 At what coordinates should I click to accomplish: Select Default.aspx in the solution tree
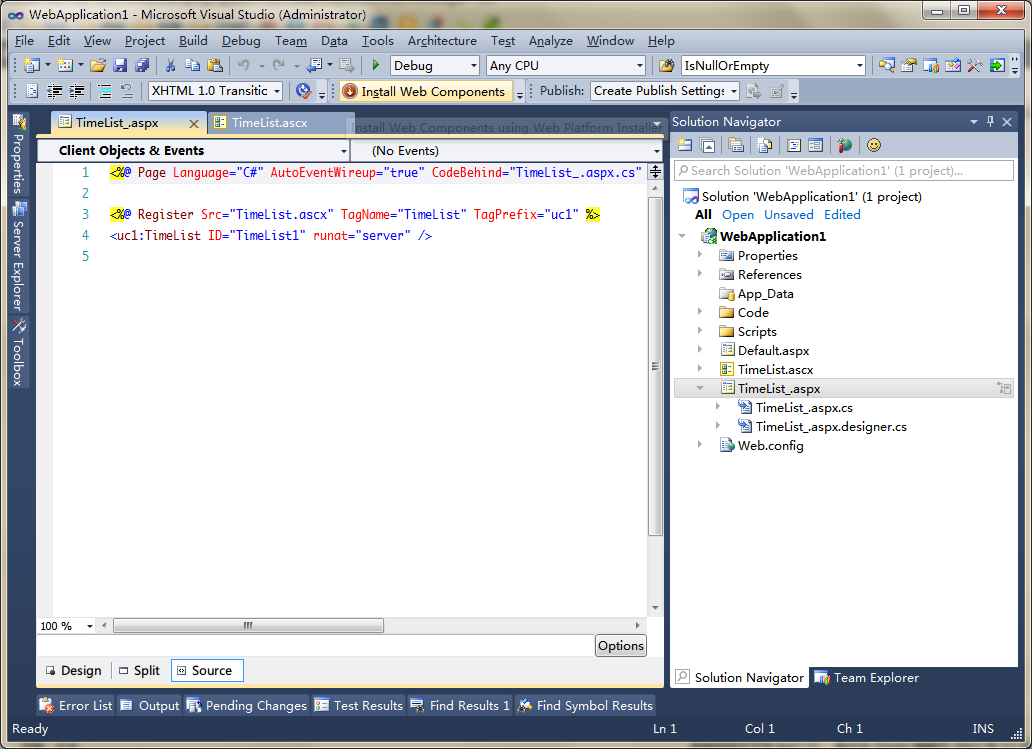[773, 350]
